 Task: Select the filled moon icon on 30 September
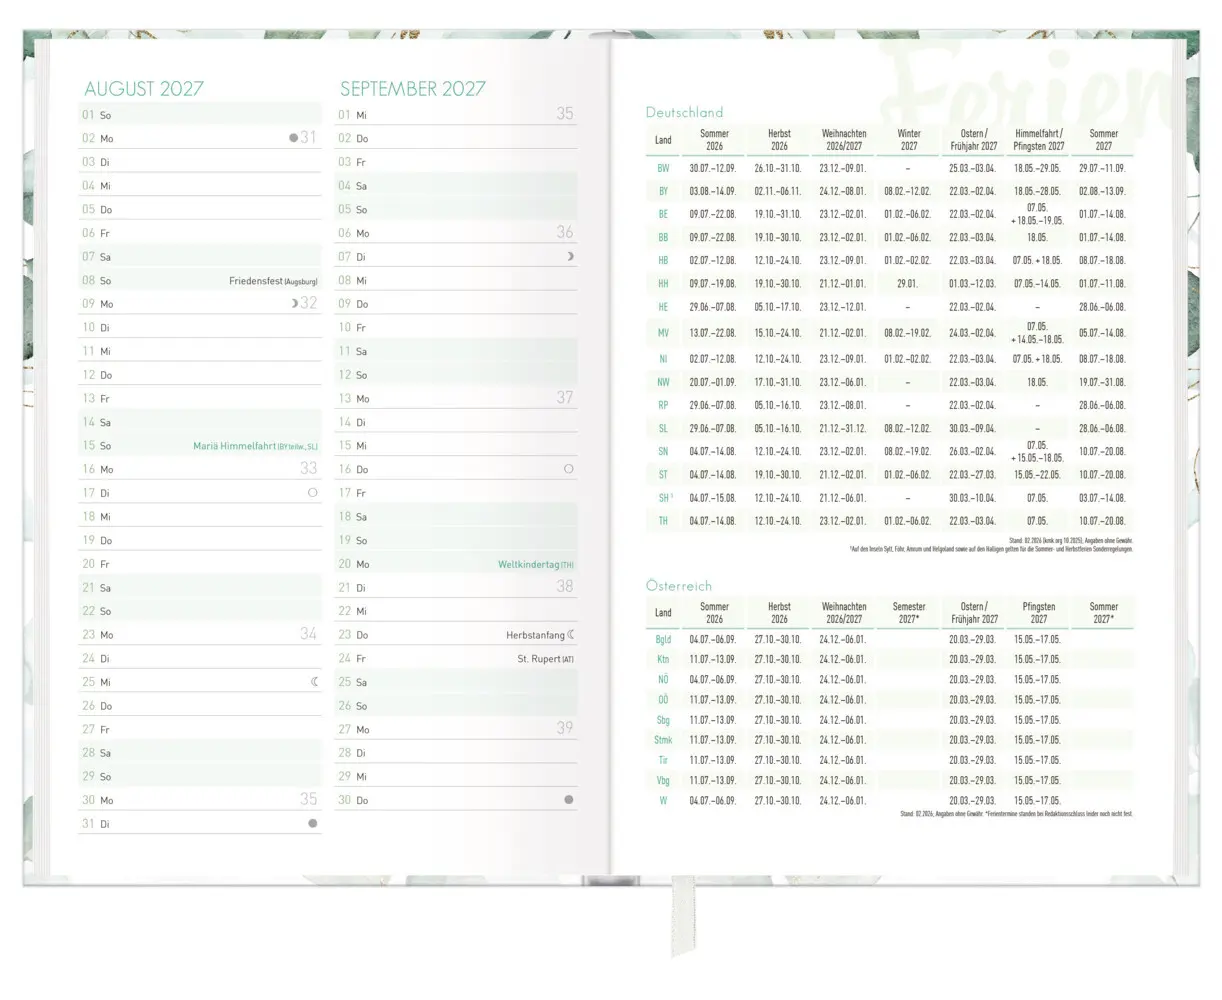(x=569, y=800)
